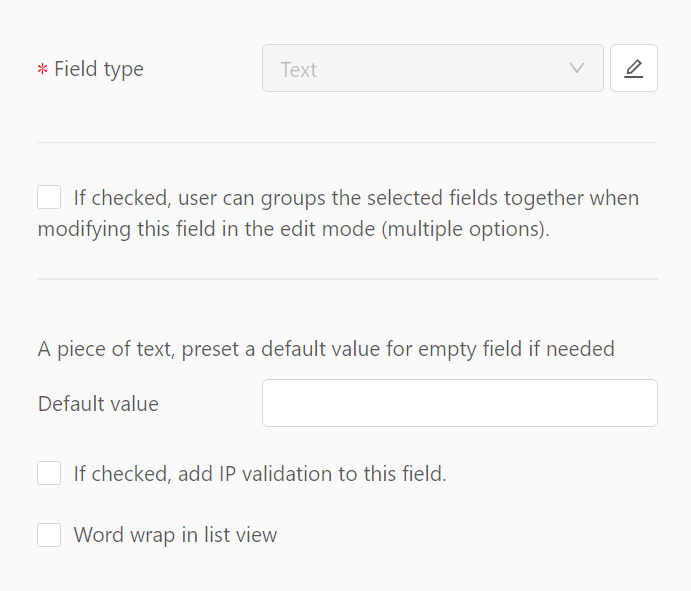The height and width of the screenshot is (591, 691).
Task: Click the 'add IP validation to this field' label
Action: 312,474
